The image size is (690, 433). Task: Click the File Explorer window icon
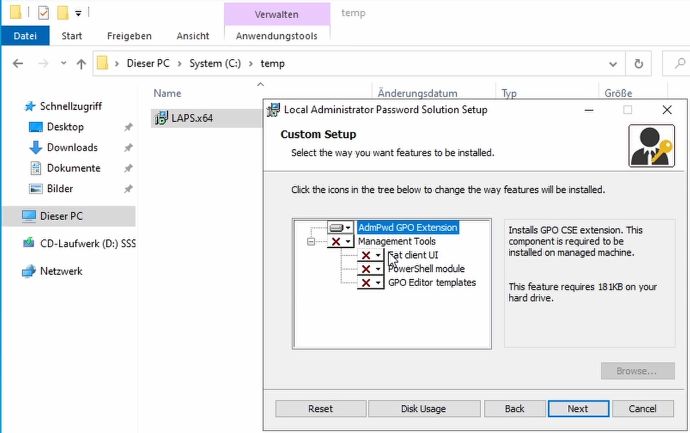[x=15, y=12]
